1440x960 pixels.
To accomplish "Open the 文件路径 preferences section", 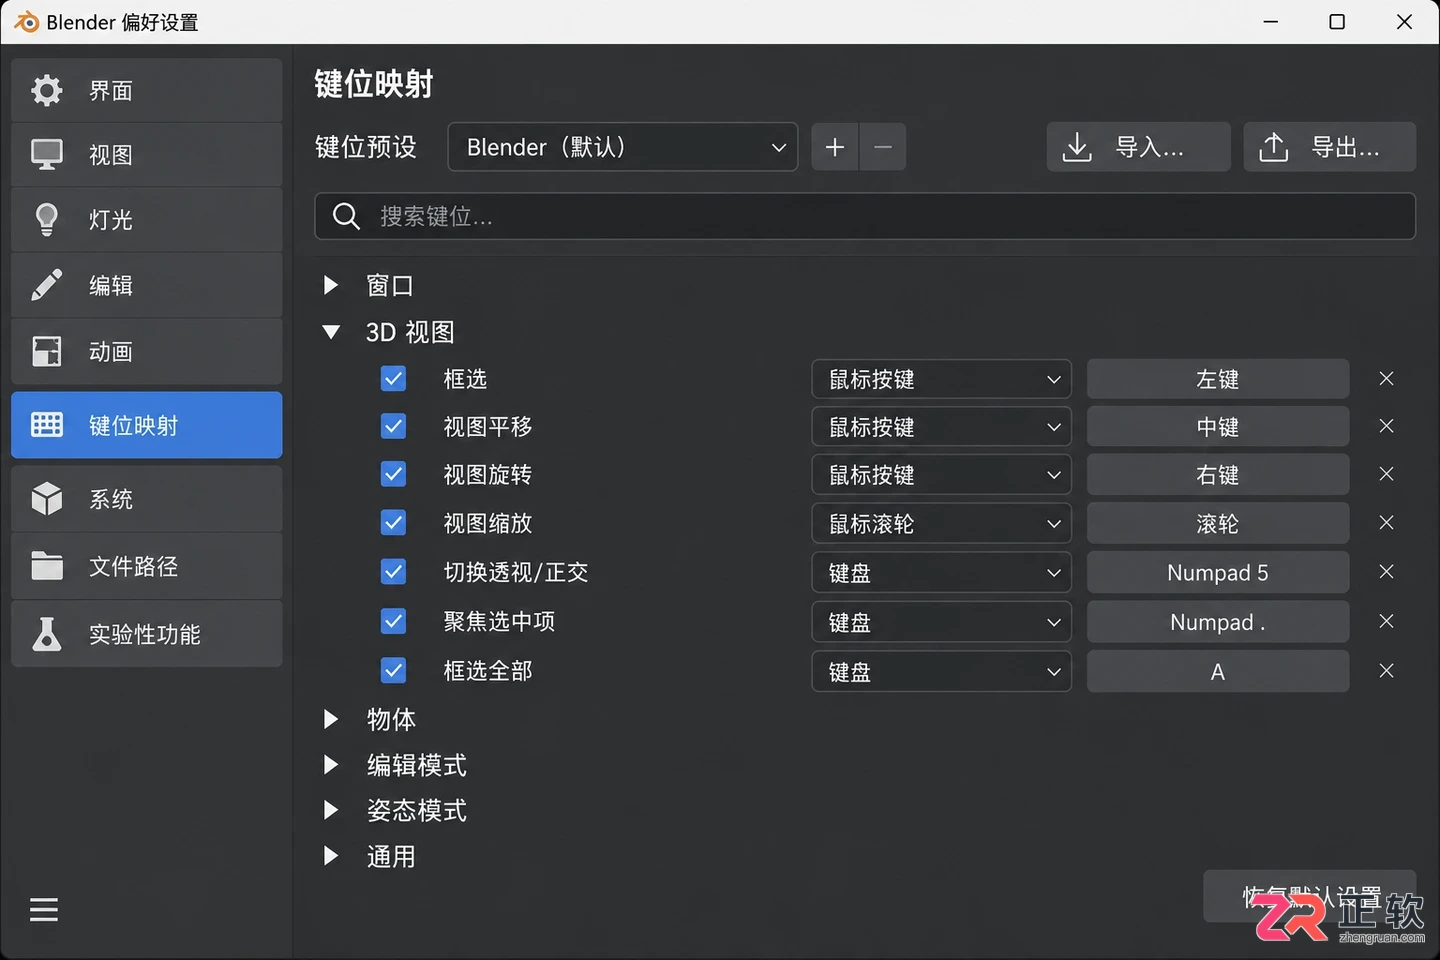I will [x=146, y=566].
